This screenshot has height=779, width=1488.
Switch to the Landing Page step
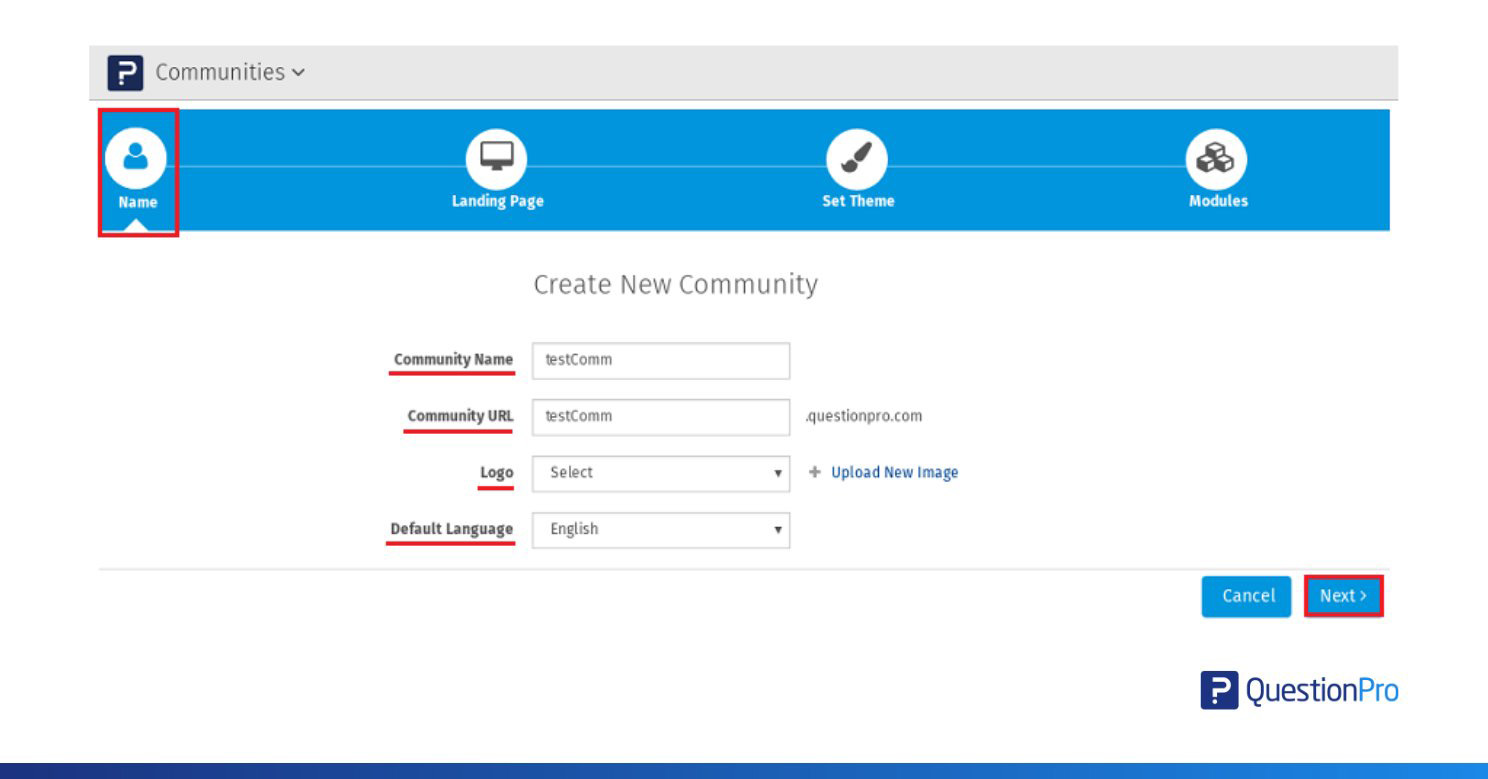[496, 200]
